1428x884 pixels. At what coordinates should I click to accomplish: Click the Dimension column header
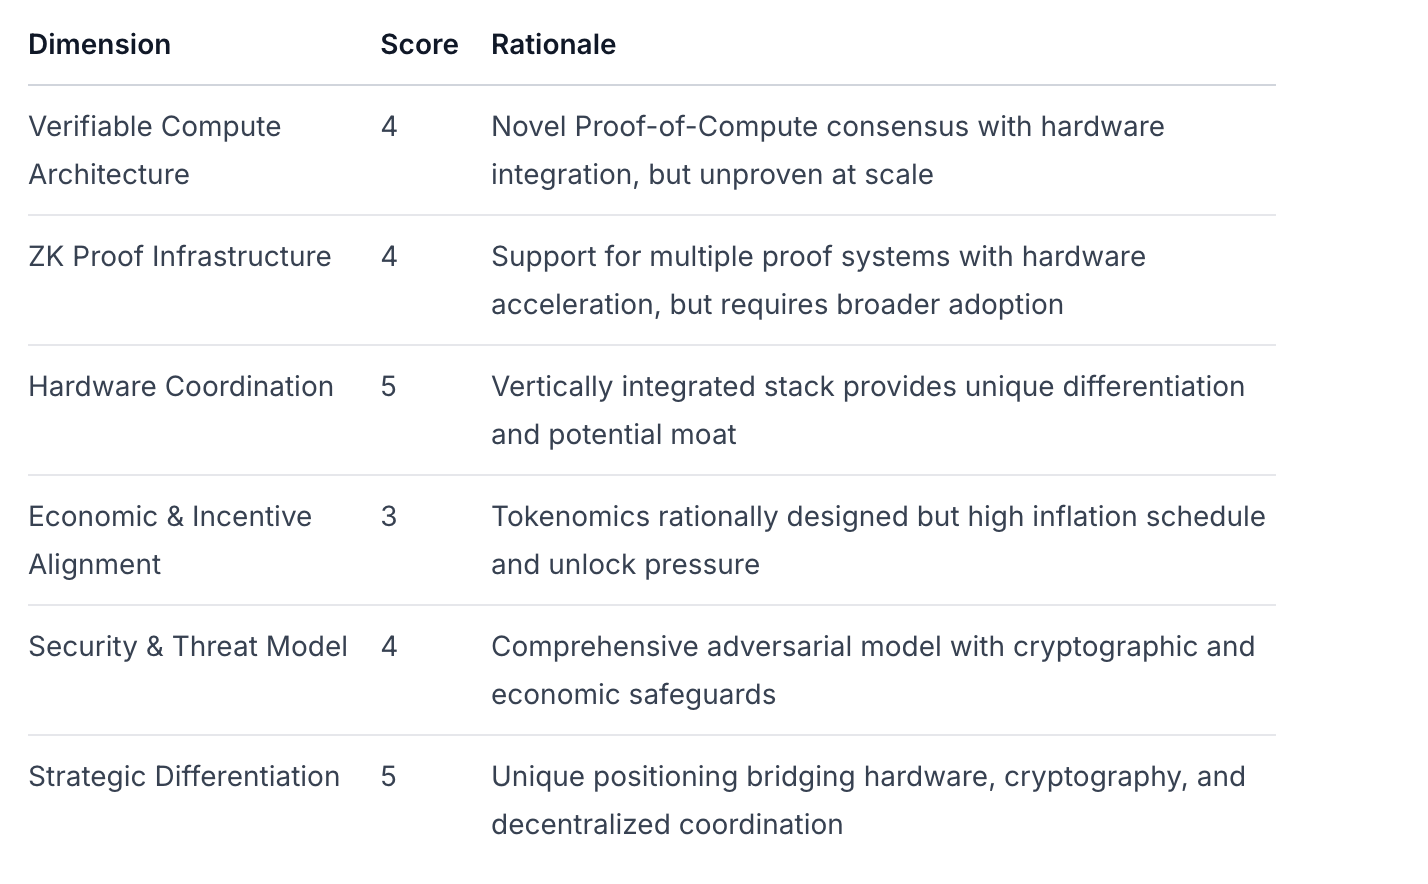coord(100,44)
